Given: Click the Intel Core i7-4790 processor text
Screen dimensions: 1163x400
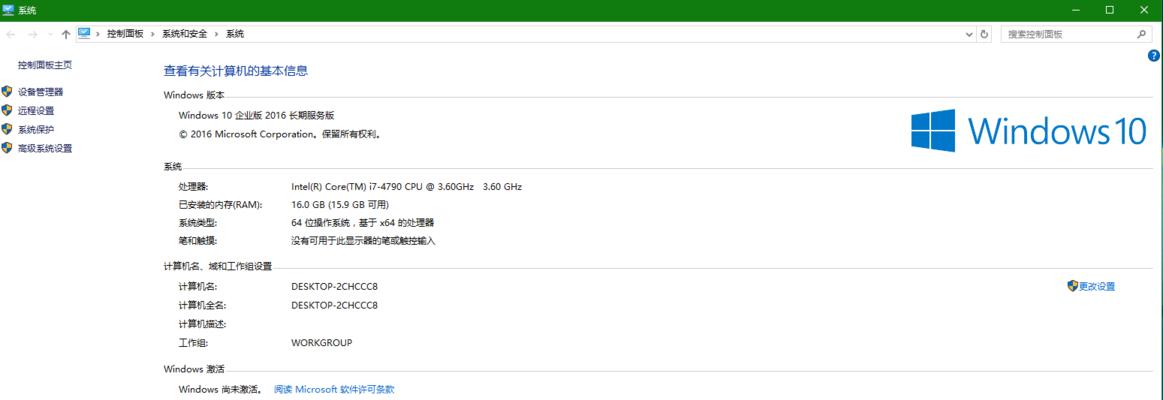Looking at the screenshot, I should tap(406, 186).
